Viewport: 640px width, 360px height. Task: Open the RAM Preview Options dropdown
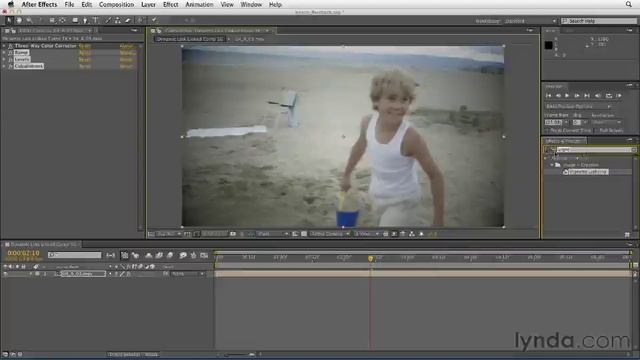click(578, 106)
